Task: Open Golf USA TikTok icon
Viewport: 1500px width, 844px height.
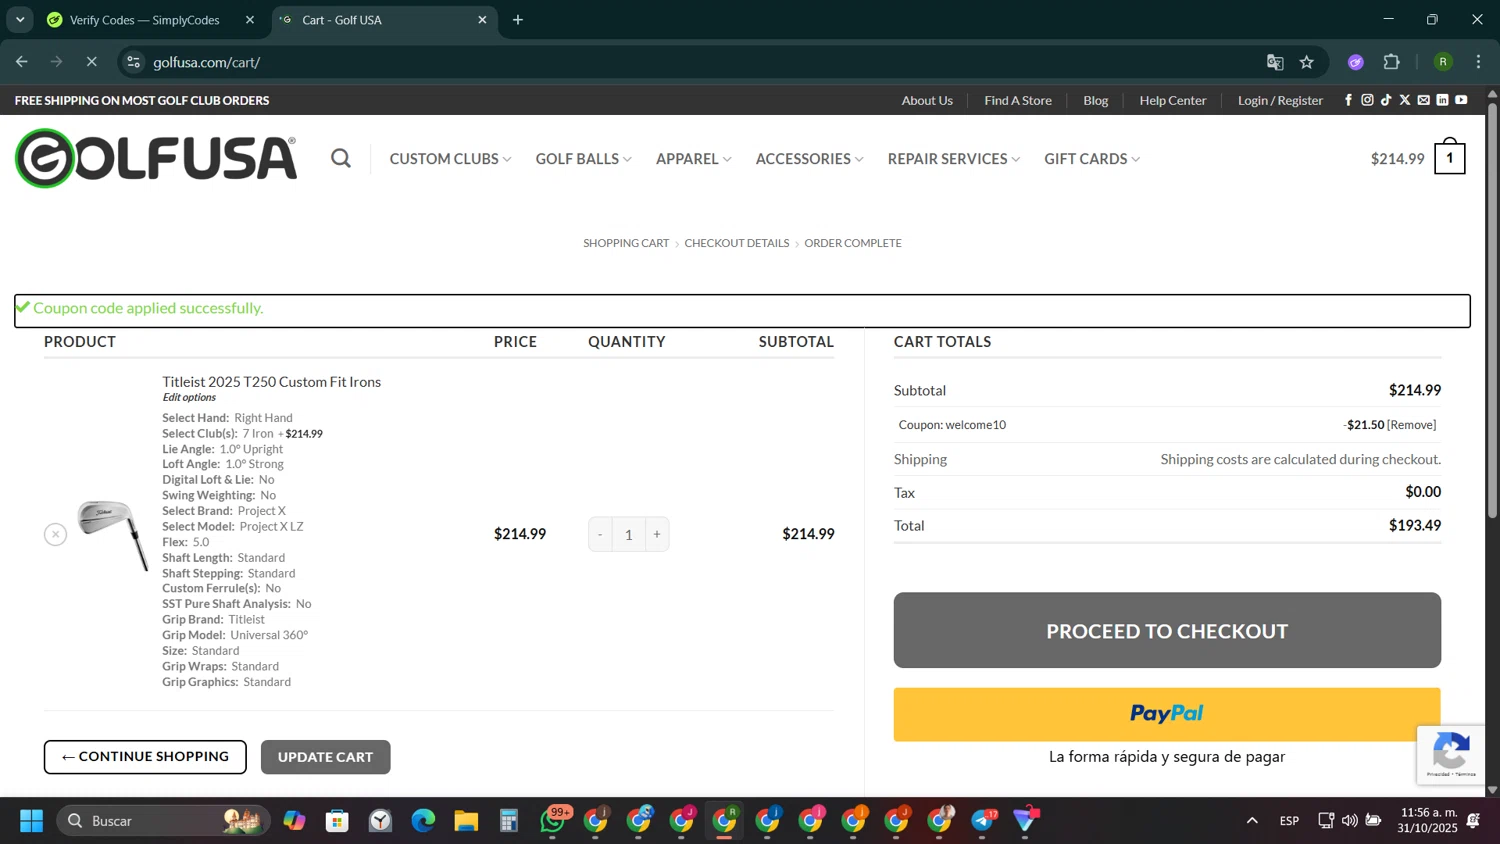Action: (x=1386, y=100)
